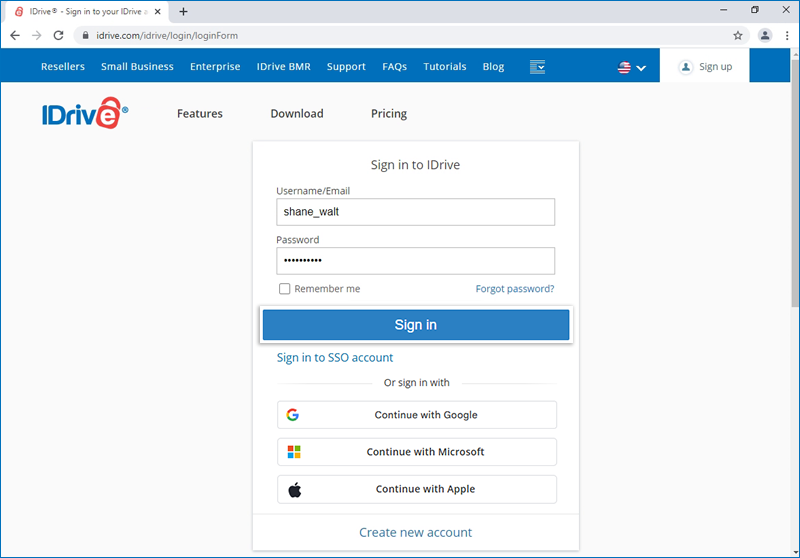Image resolution: width=800 pixels, height=558 pixels.
Task: Click the Google logo icon
Action: [293, 415]
